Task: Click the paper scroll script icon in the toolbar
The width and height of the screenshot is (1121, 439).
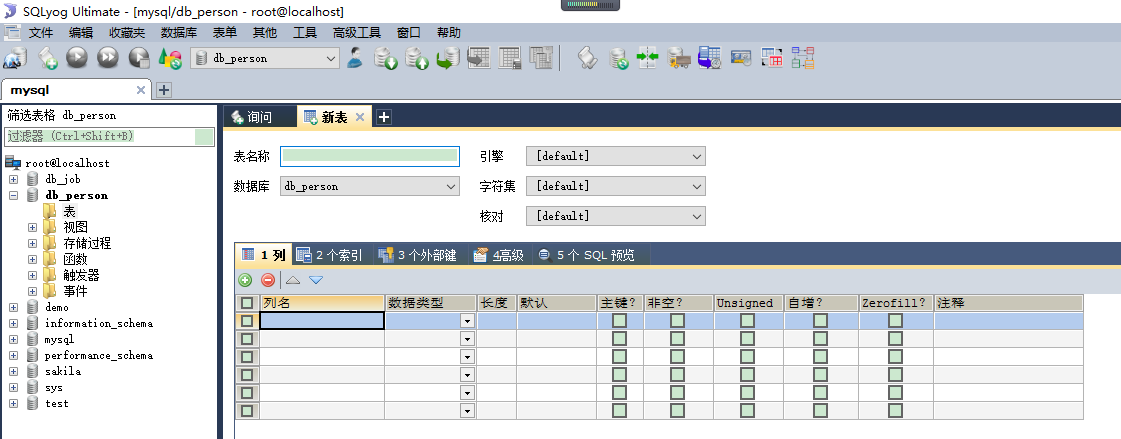Action: click(x=587, y=58)
